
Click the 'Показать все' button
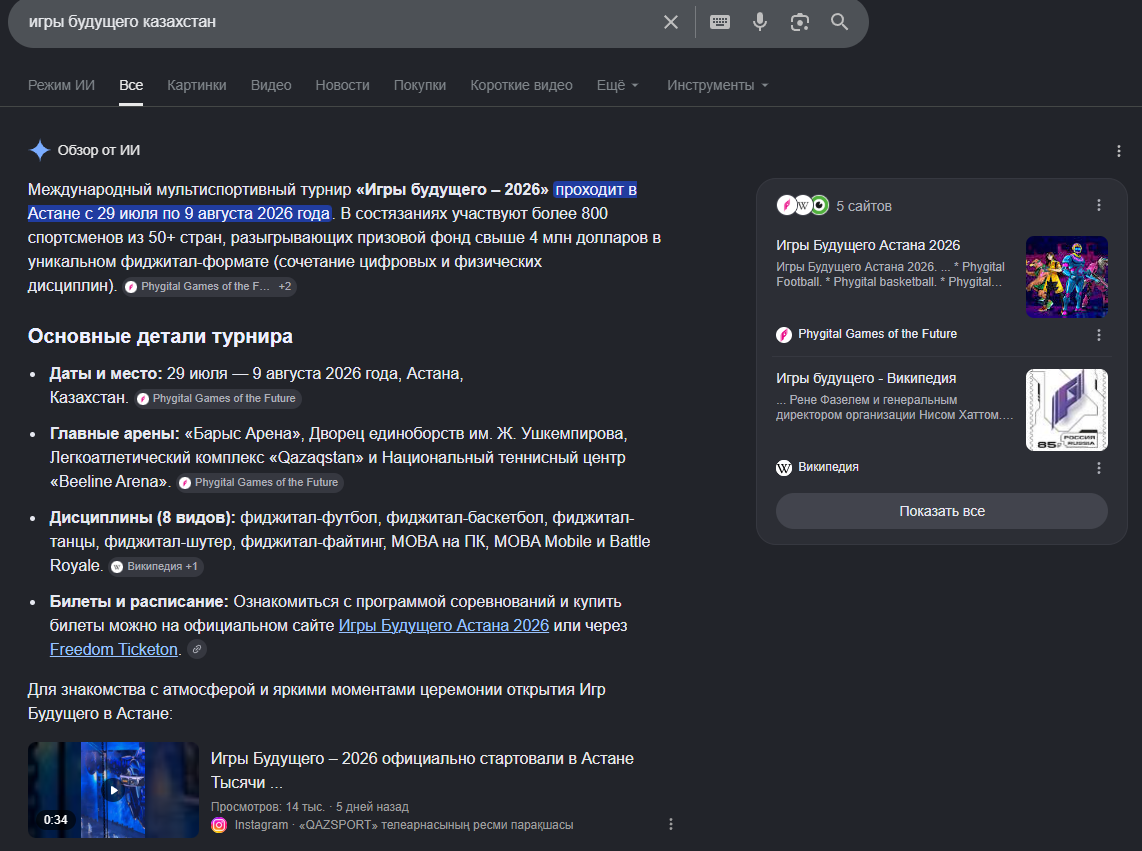coord(942,511)
